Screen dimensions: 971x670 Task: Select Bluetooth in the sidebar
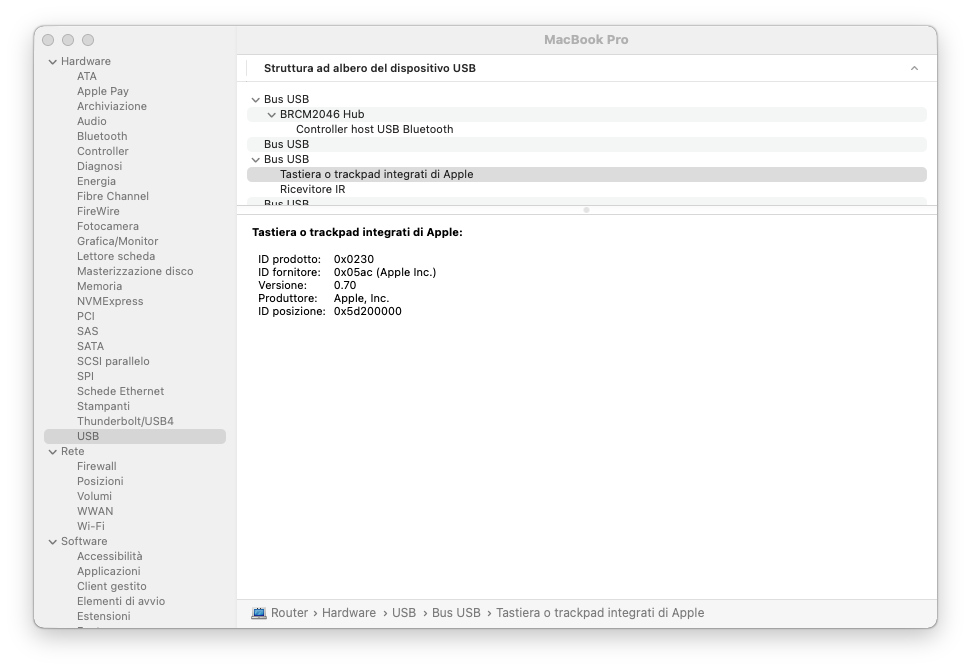[x=102, y=136]
